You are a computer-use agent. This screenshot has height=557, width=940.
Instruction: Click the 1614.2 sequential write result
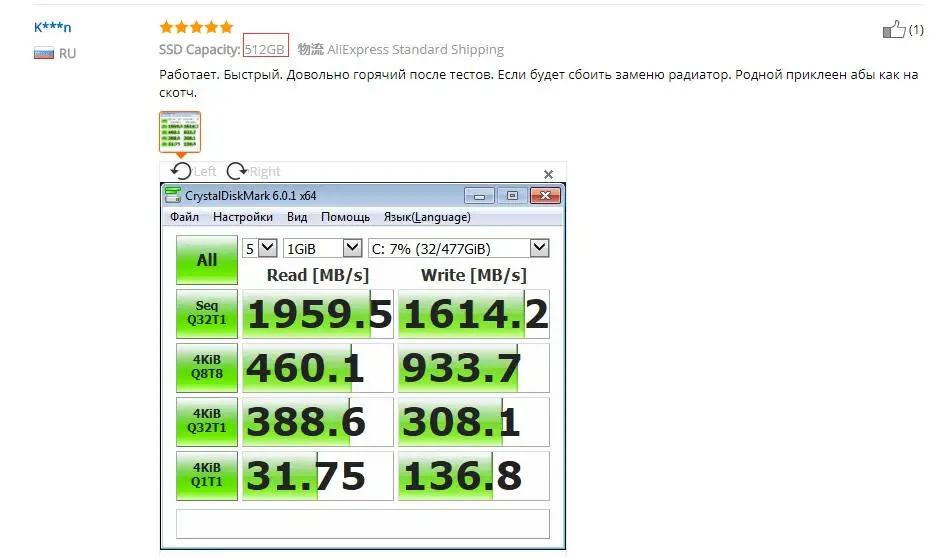(474, 314)
